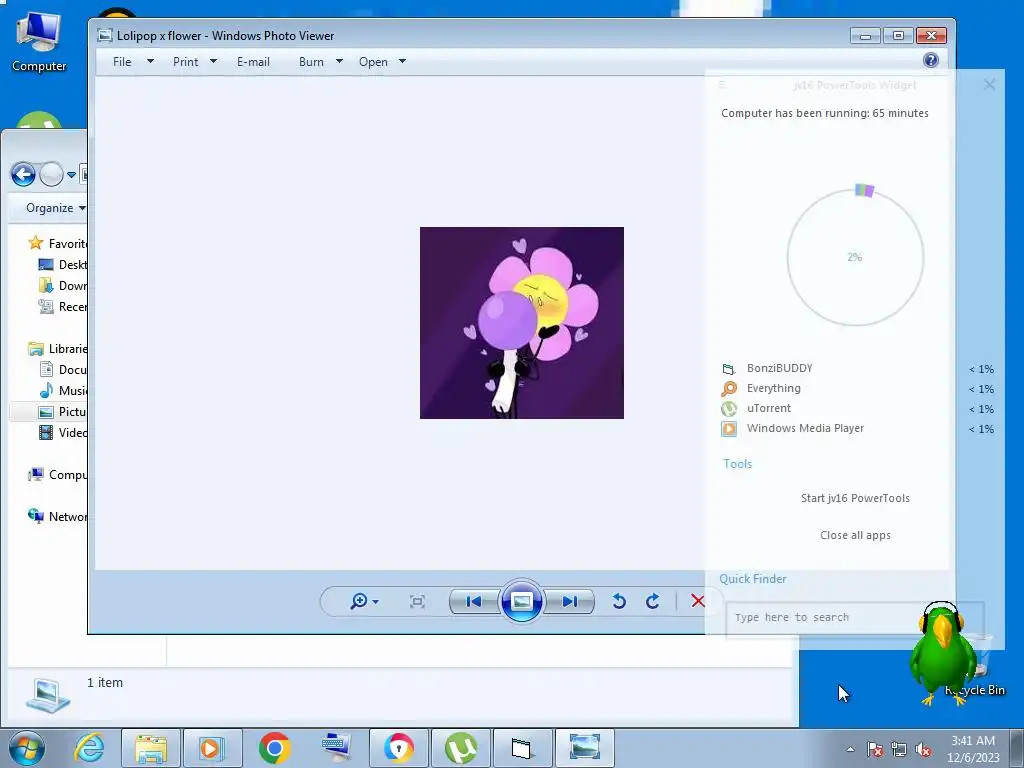The width and height of the screenshot is (1024, 768).
Task: Open the Windows Start menu
Action: (27, 748)
